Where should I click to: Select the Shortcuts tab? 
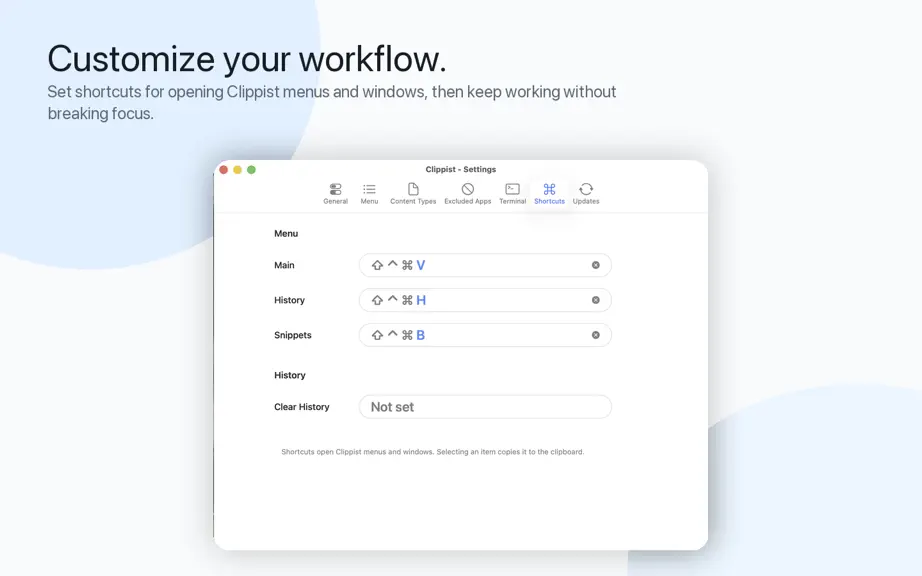[x=549, y=193]
